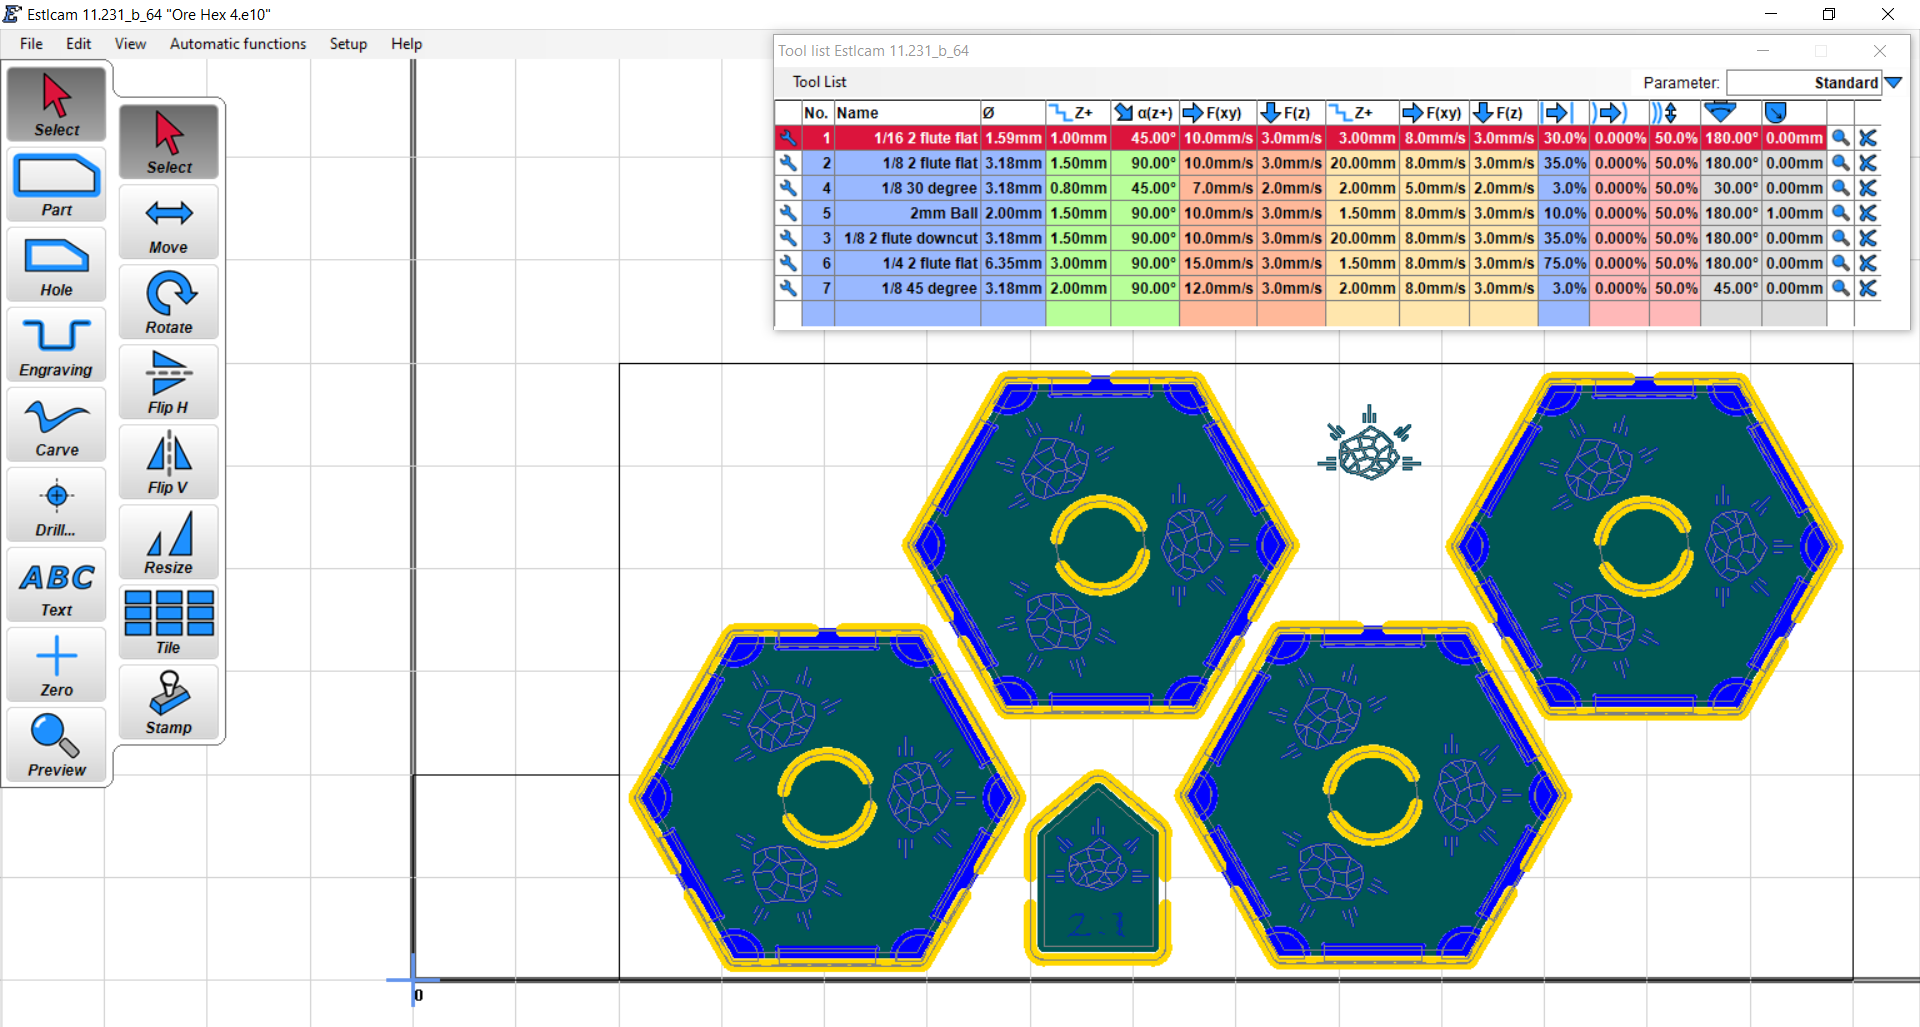Click the Flip H tool
The height and width of the screenshot is (1027, 1920).
click(x=169, y=382)
